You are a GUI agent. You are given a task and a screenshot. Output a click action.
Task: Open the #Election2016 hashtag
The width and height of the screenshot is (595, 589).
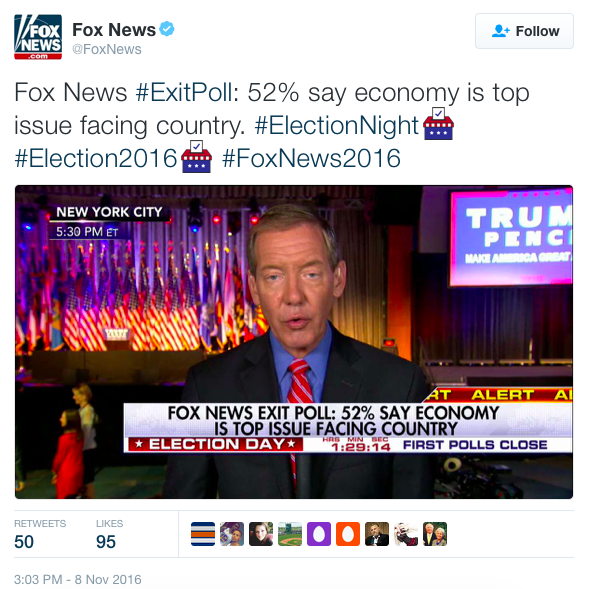coord(96,158)
